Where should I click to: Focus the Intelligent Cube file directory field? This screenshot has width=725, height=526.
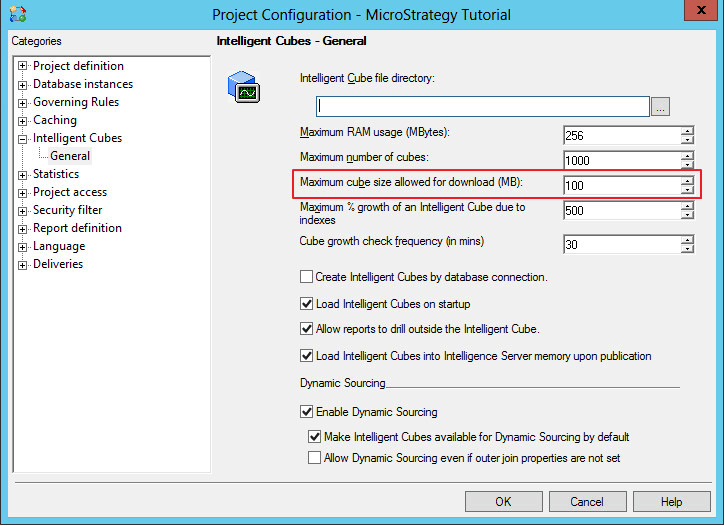483,107
